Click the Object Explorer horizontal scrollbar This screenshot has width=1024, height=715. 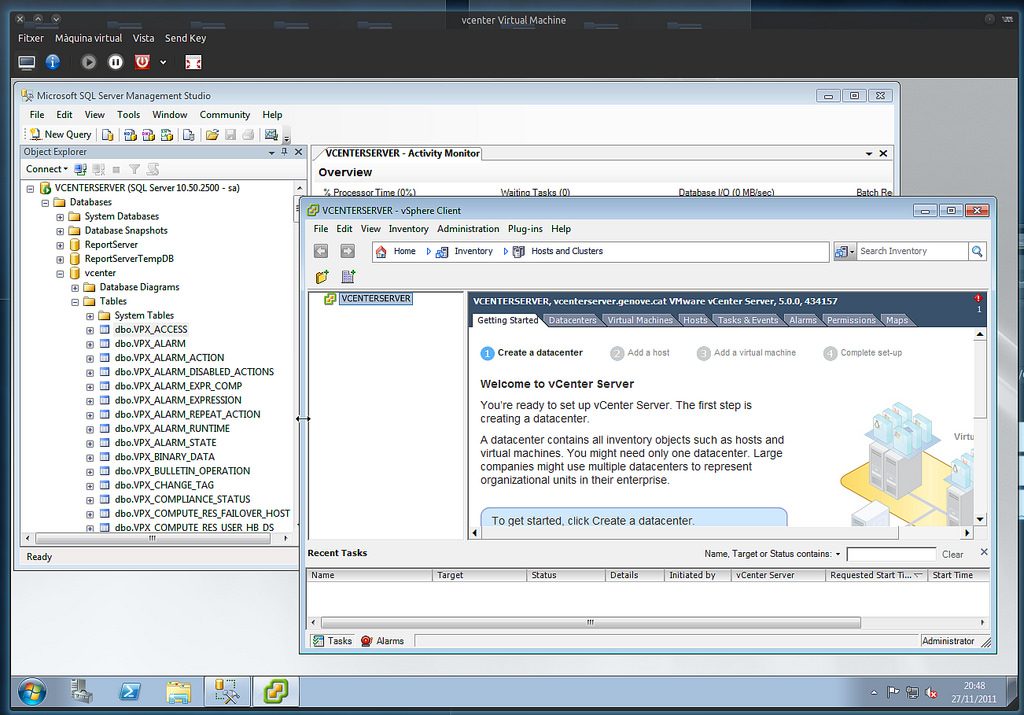(153, 539)
